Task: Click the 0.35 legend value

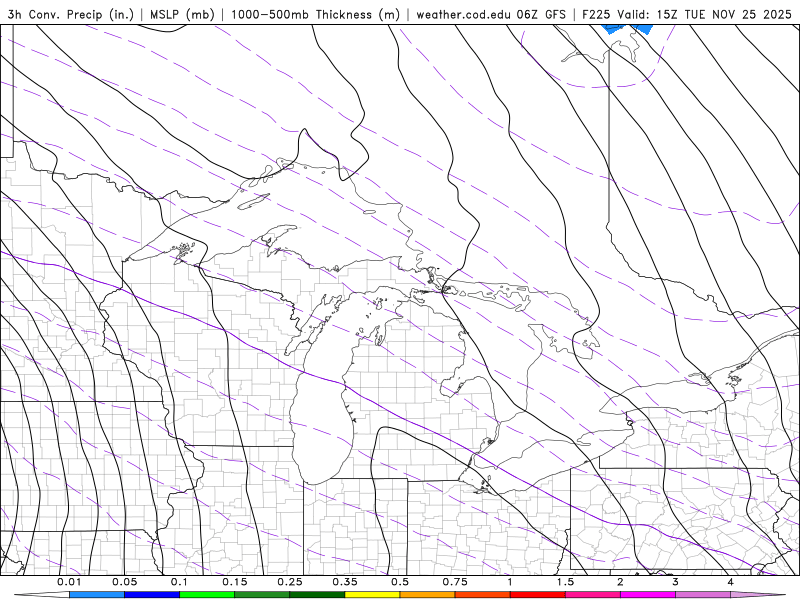Action: coord(345,582)
